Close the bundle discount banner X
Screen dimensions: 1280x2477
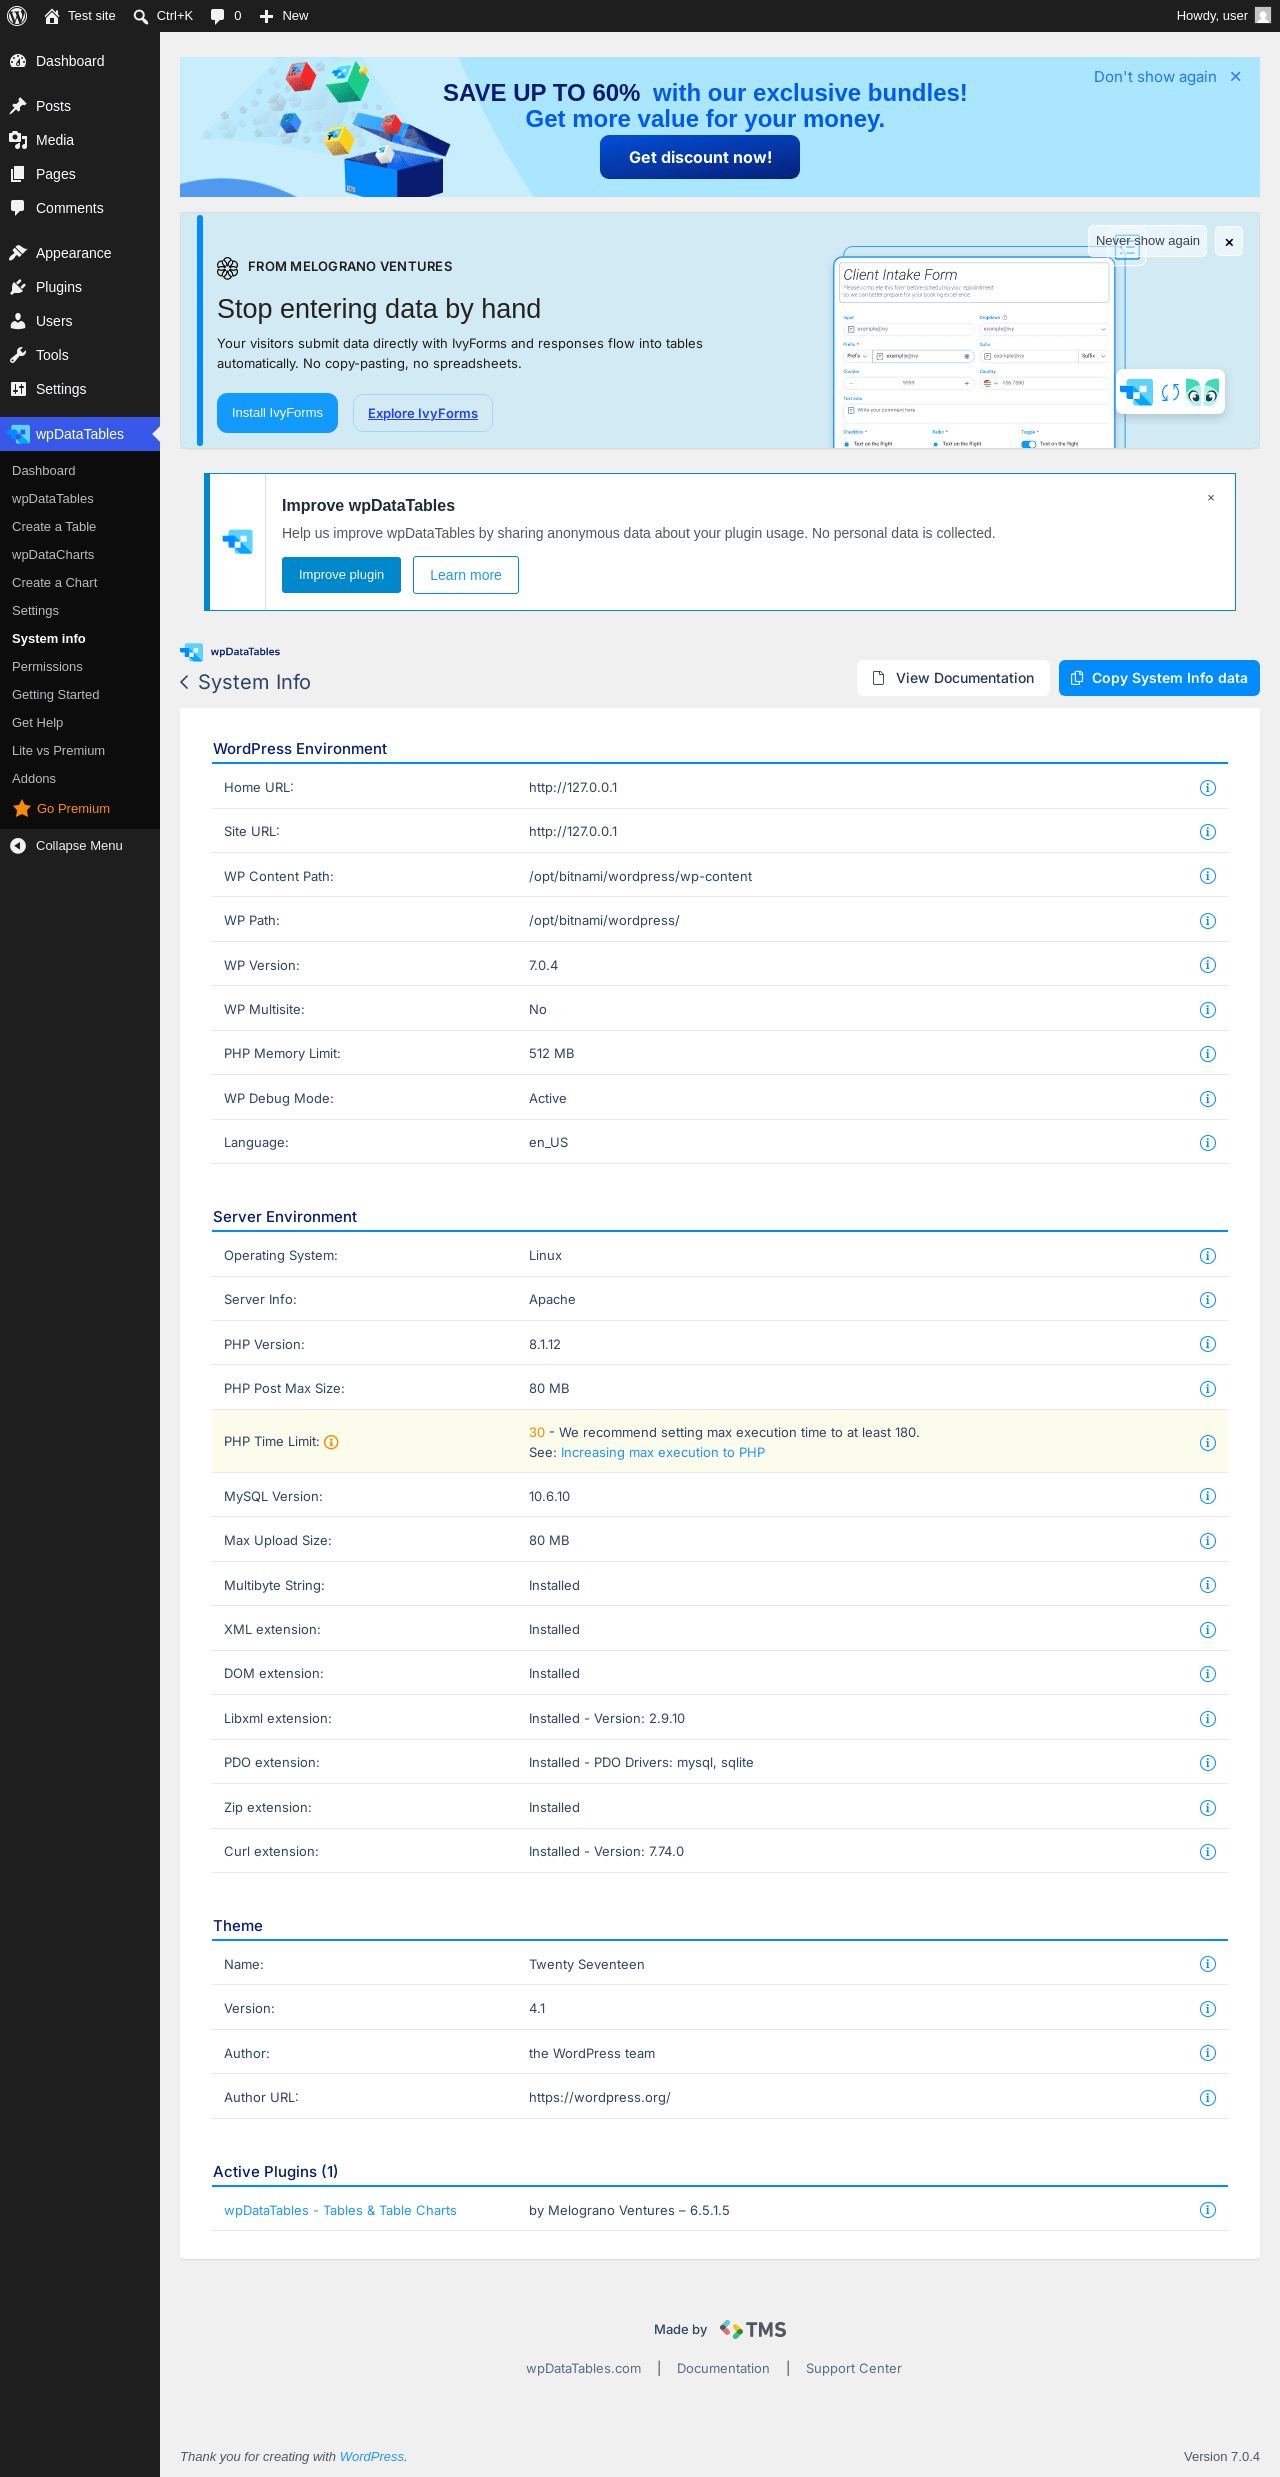click(x=1236, y=77)
